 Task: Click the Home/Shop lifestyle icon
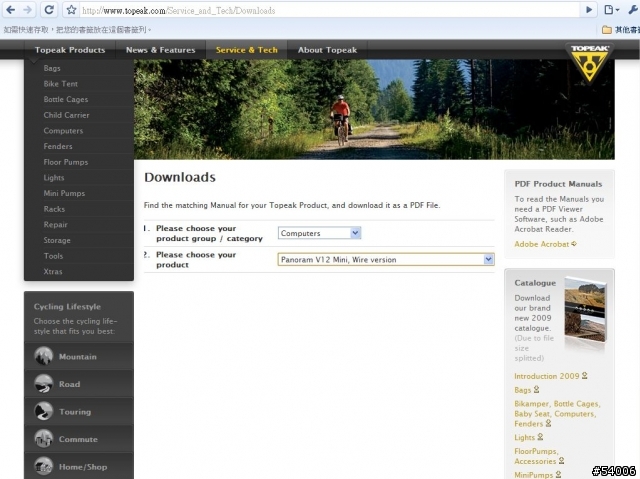point(43,466)
